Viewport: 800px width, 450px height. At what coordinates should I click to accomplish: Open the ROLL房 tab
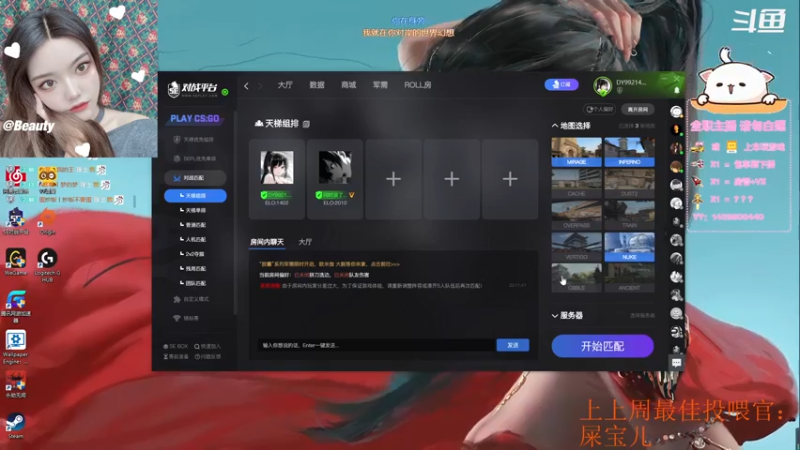[x=417, y=85]
